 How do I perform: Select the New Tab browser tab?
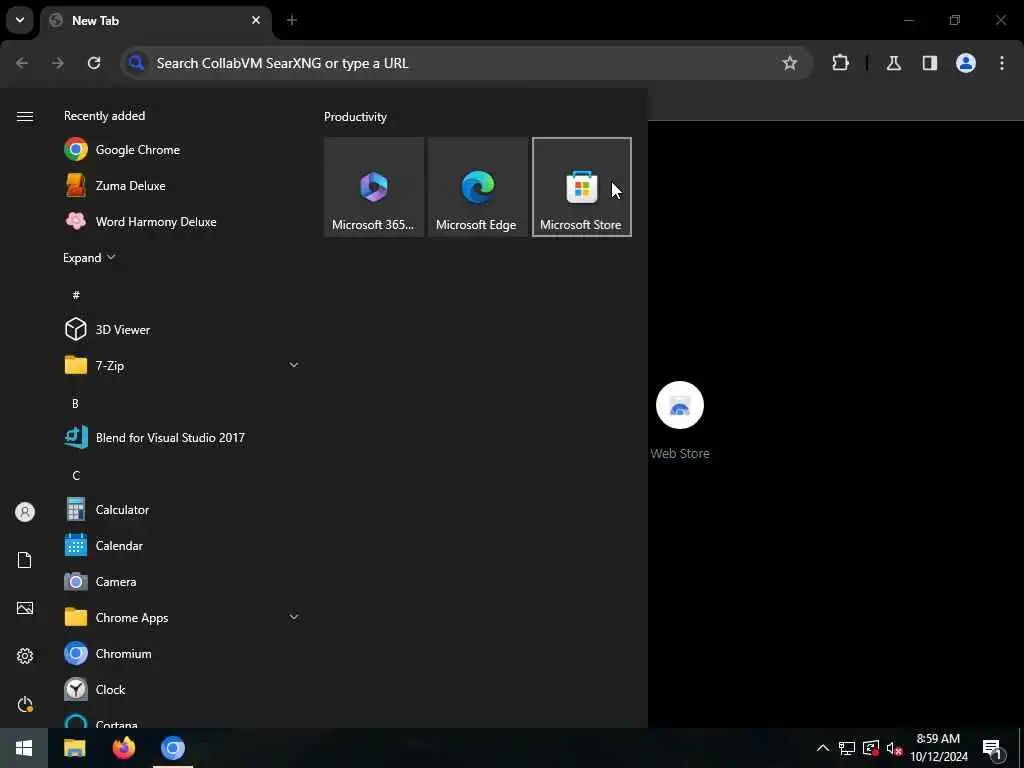tap(155, 21)
